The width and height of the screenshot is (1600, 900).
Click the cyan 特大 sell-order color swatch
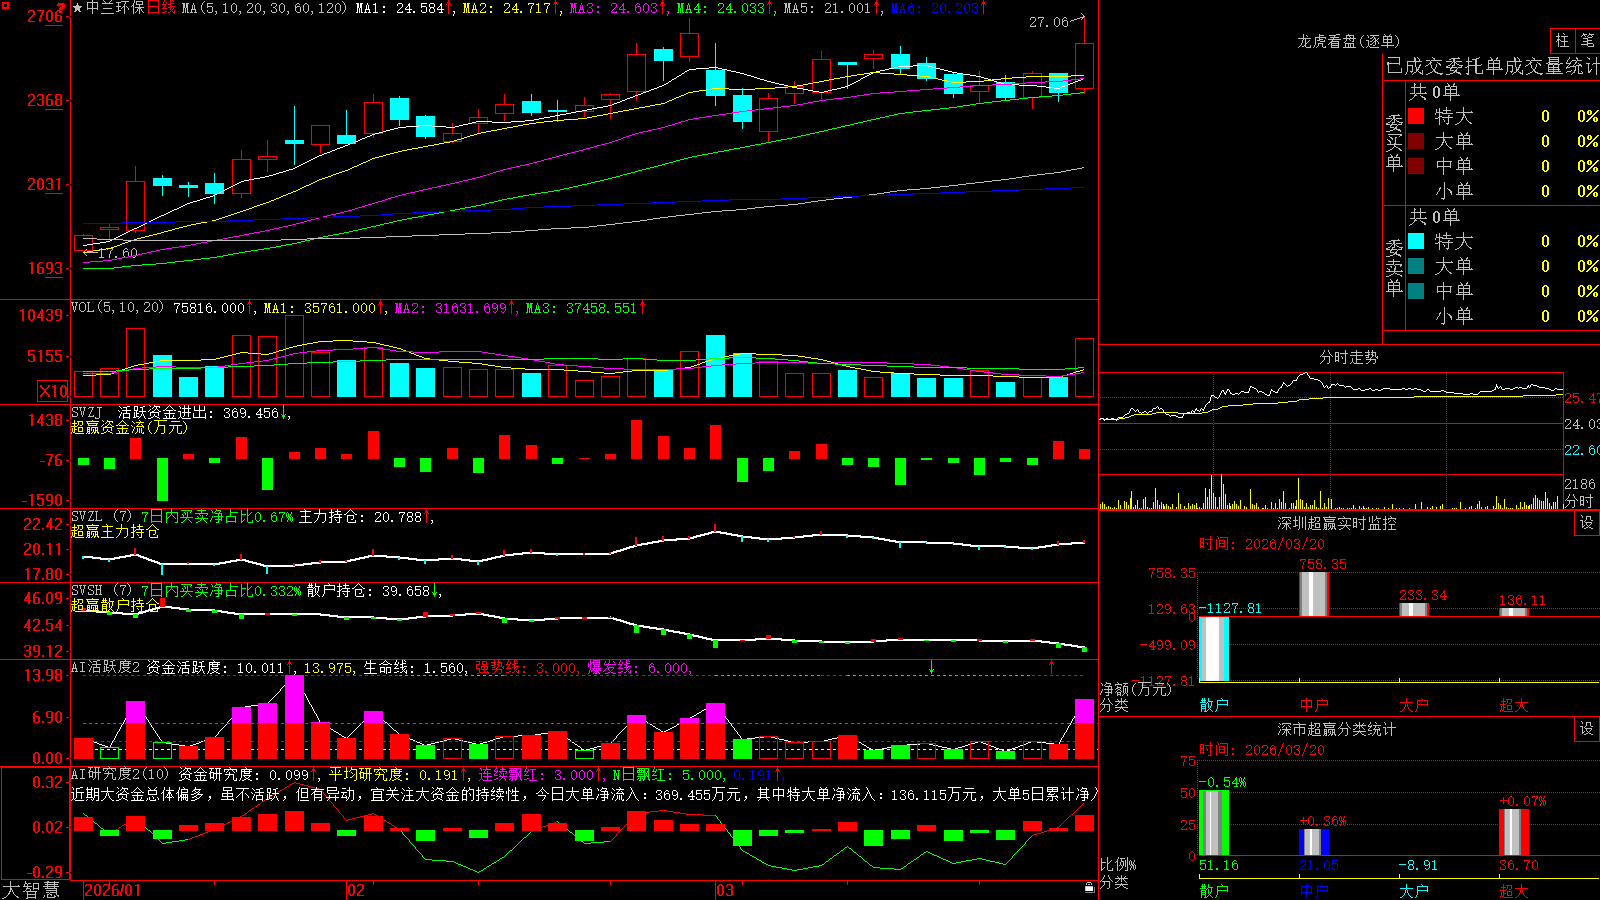pyautogui.click(x=1416, y=241)
